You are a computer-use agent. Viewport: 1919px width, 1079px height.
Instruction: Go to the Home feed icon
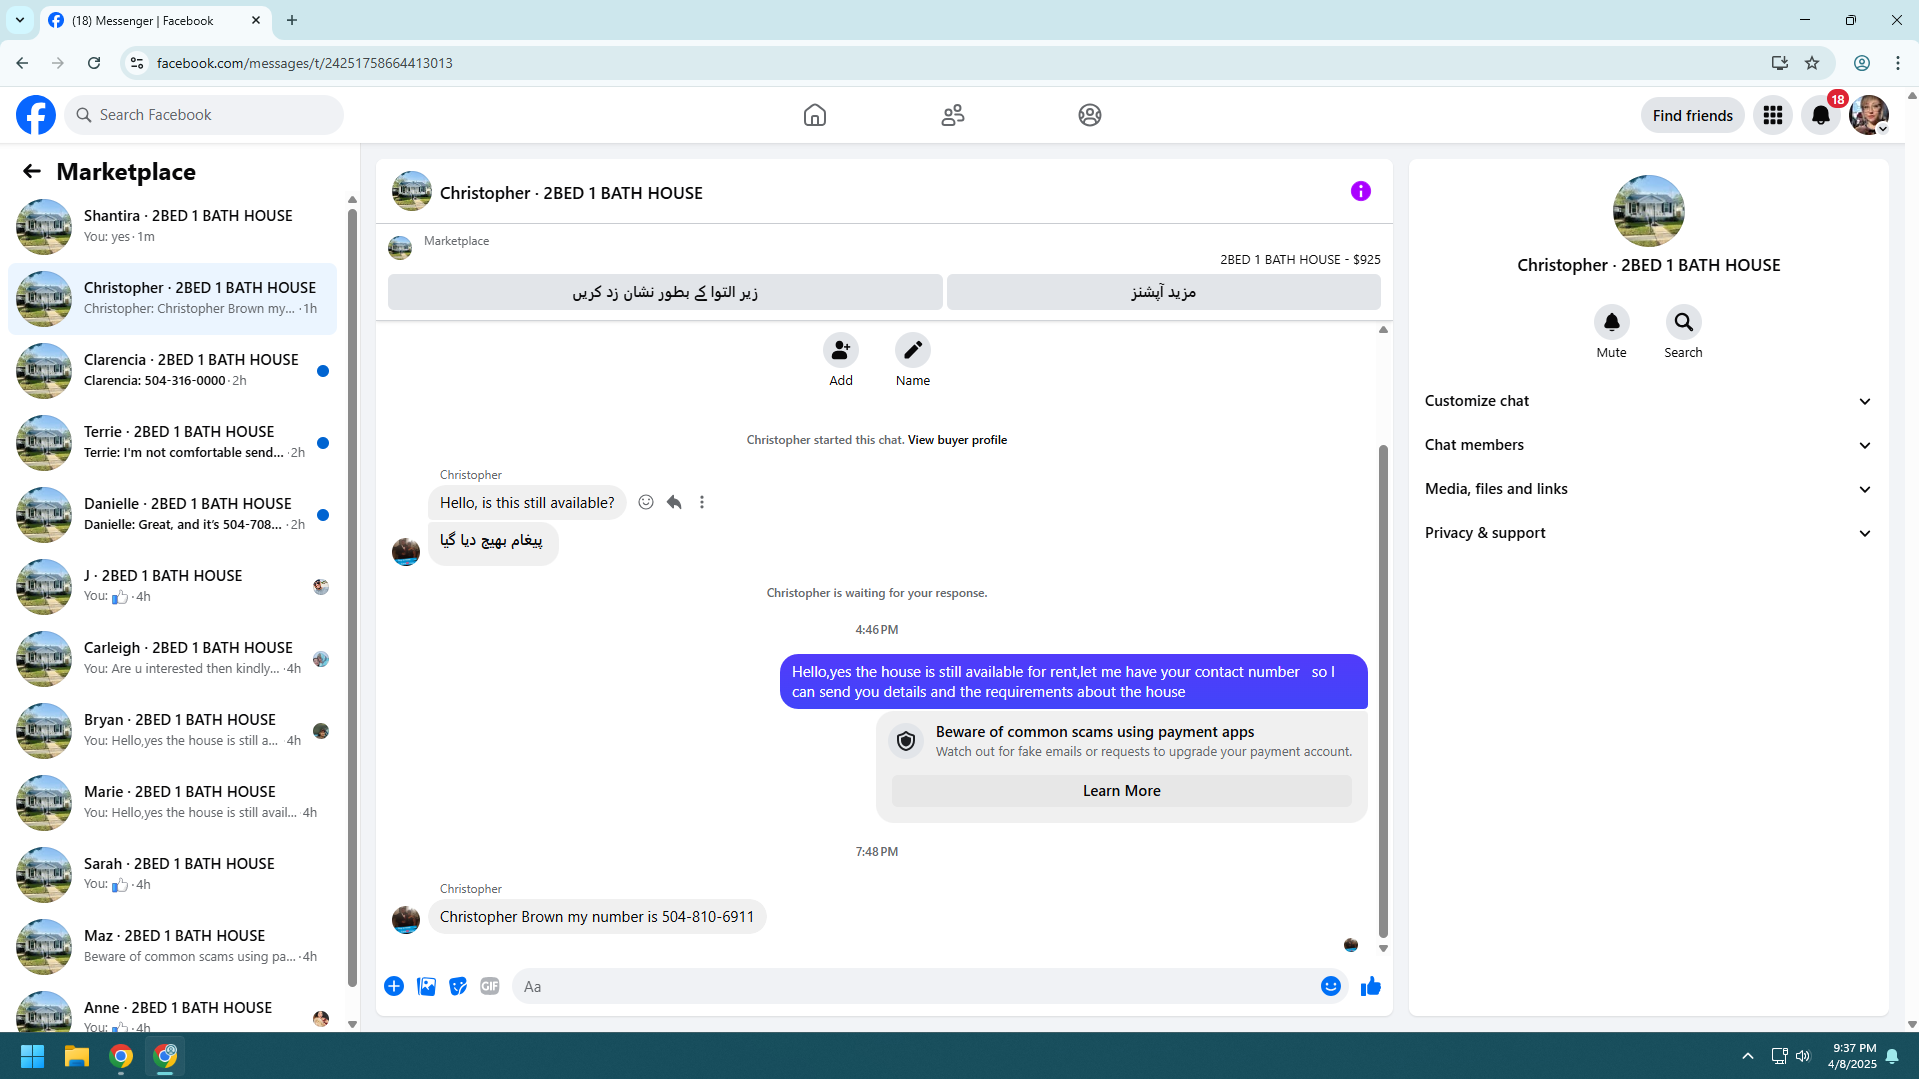click(815, 115)
